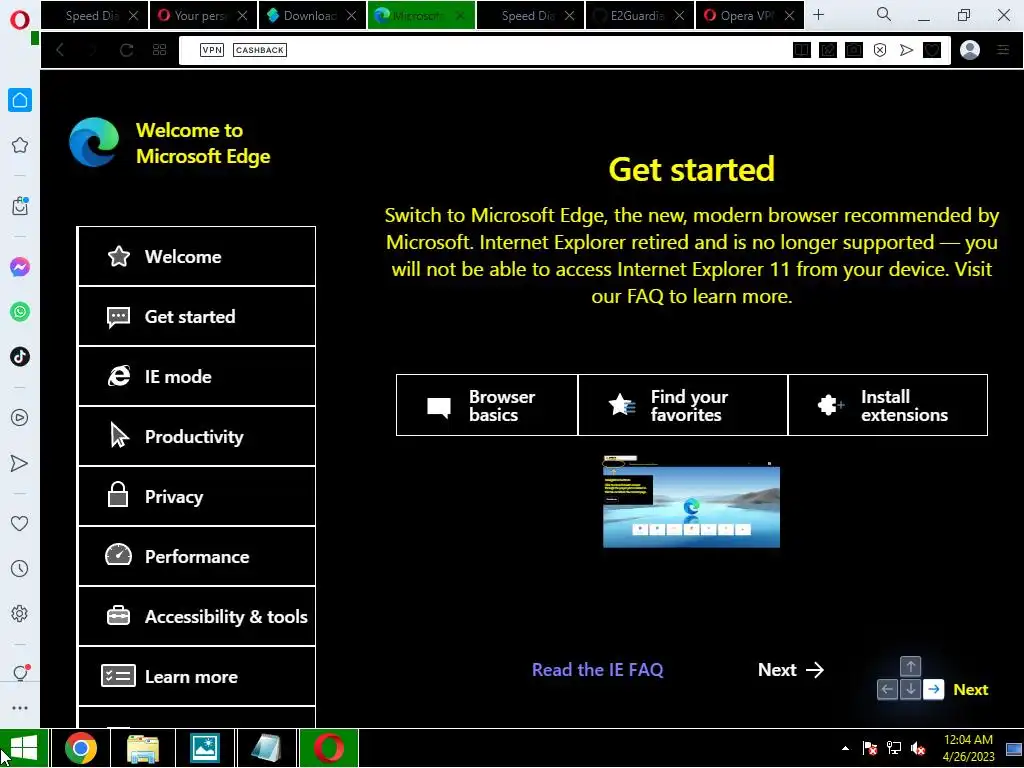The image size is (1024, 768).
Task: Select Welcome in the Edge navigation
Action: [x=197, y=257]
